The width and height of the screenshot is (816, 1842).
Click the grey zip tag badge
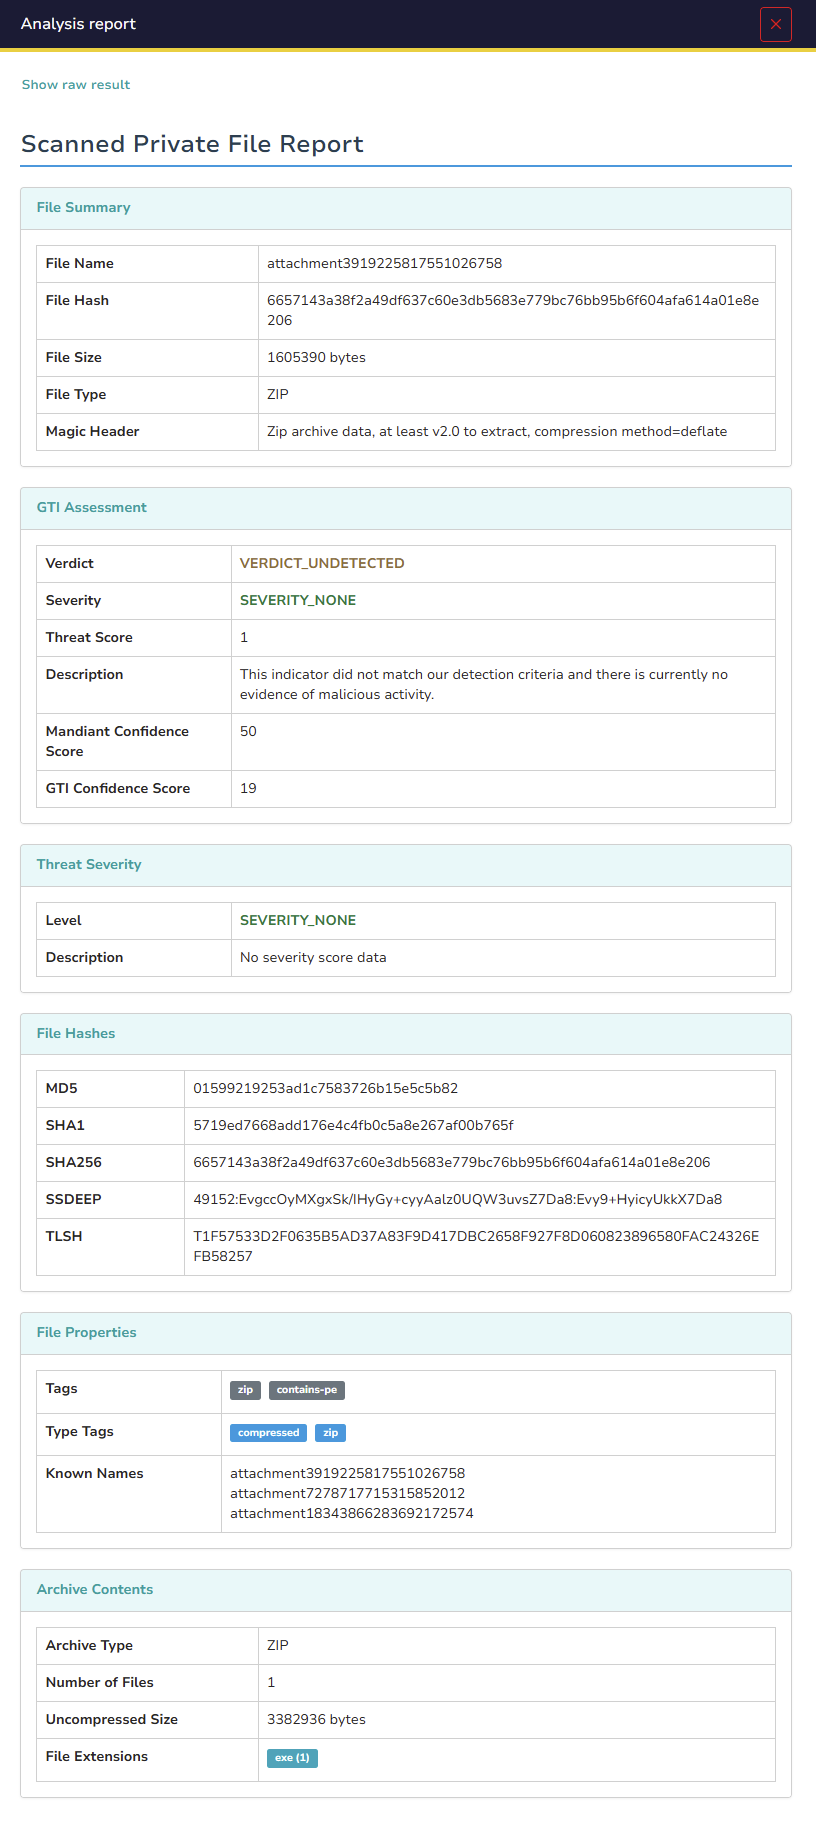coord(245,1390)
